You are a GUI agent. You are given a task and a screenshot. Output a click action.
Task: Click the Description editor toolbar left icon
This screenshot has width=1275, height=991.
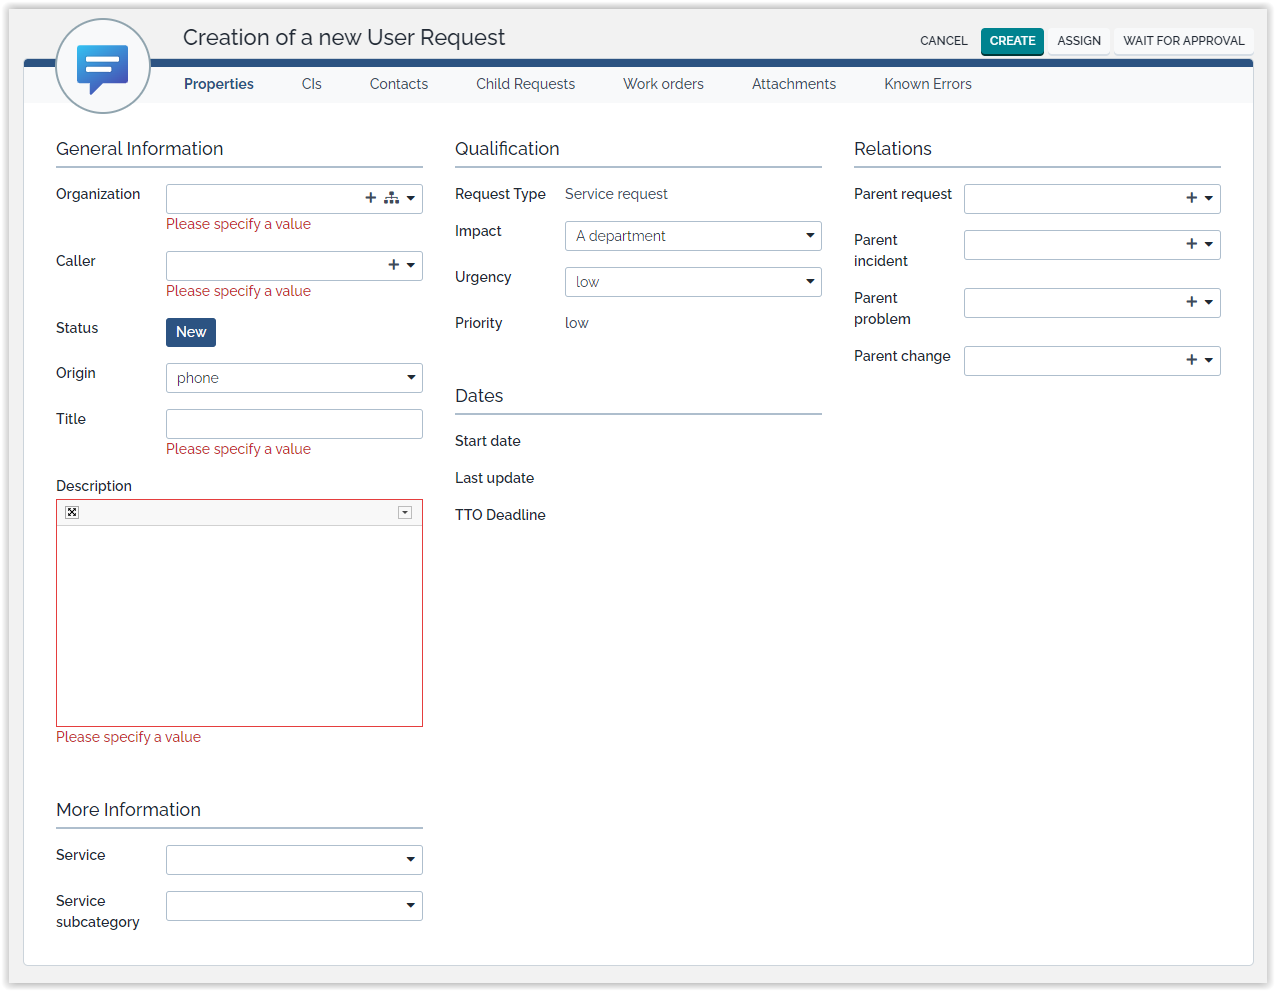(x=72, y=512)
